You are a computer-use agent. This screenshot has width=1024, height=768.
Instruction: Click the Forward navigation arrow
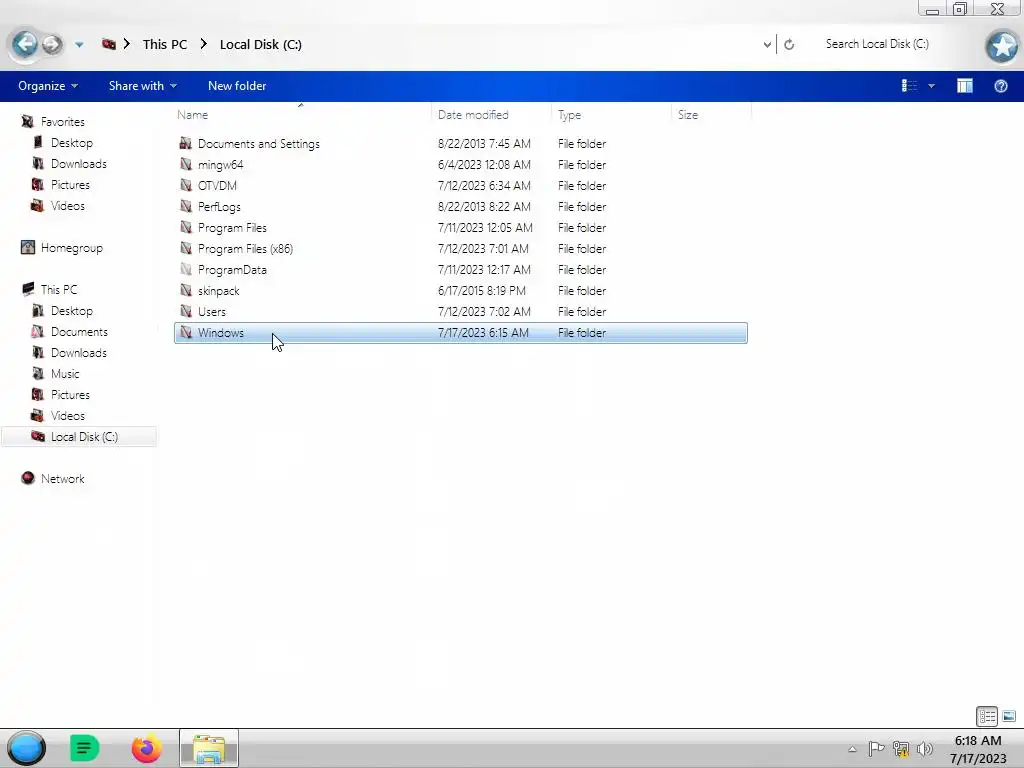click(52, 44)
